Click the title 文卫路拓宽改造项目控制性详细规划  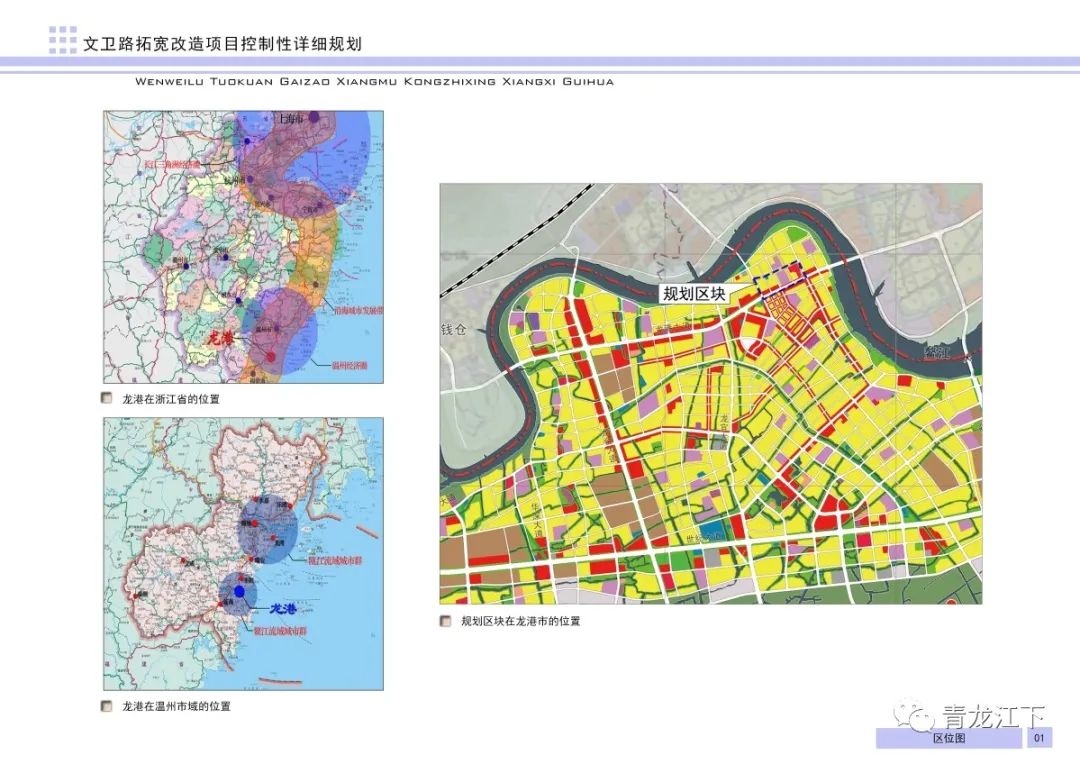click(222, 44)
